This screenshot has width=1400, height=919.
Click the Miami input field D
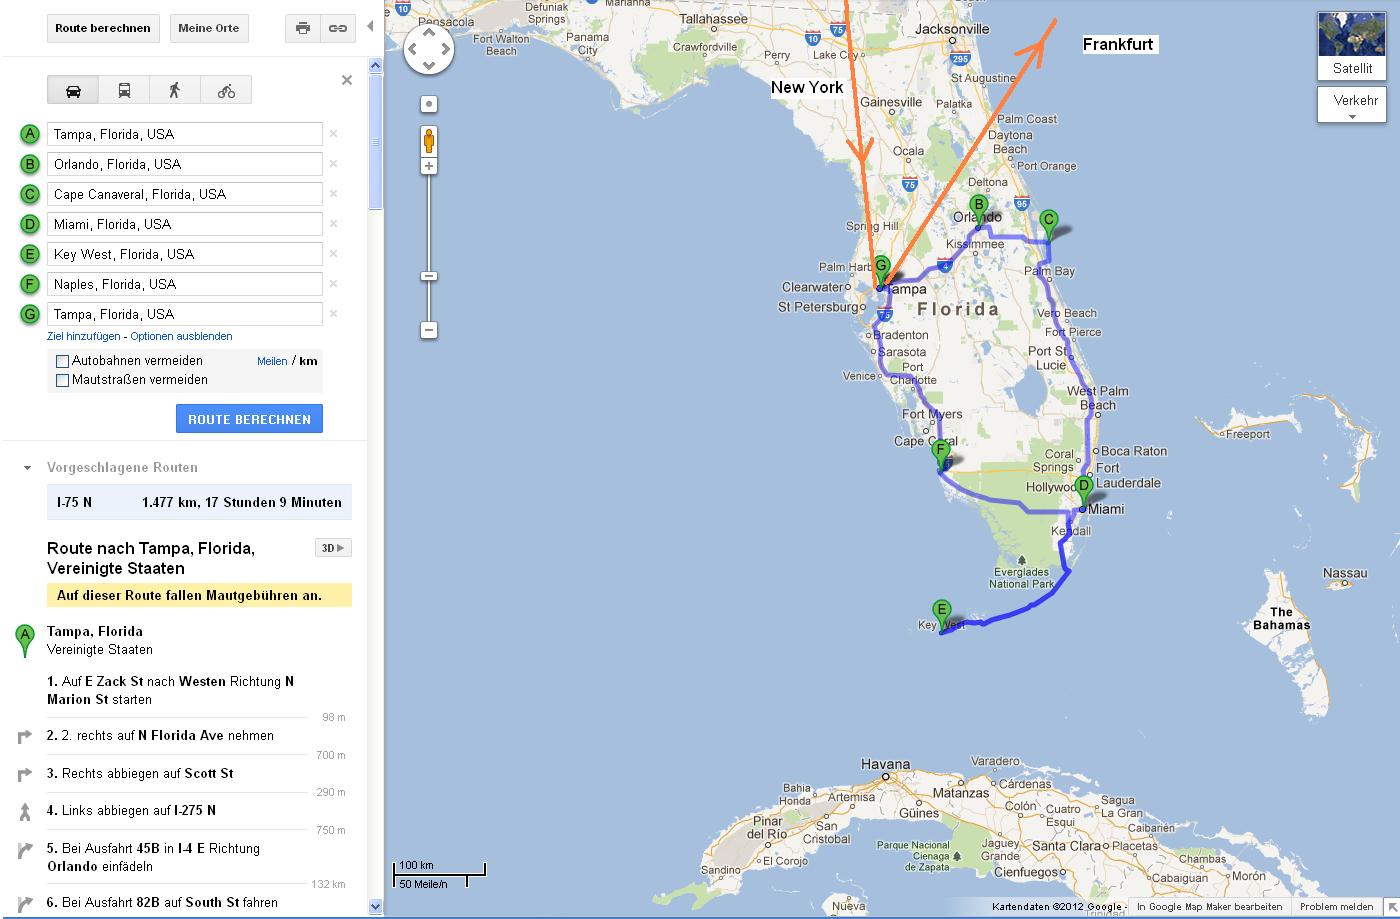(185, 224)
